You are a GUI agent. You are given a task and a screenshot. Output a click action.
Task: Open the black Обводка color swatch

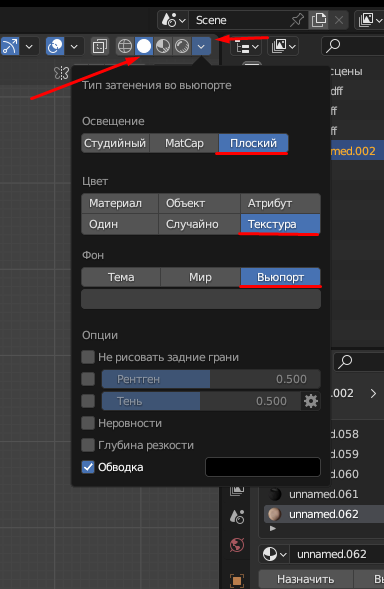click(263, 467)
